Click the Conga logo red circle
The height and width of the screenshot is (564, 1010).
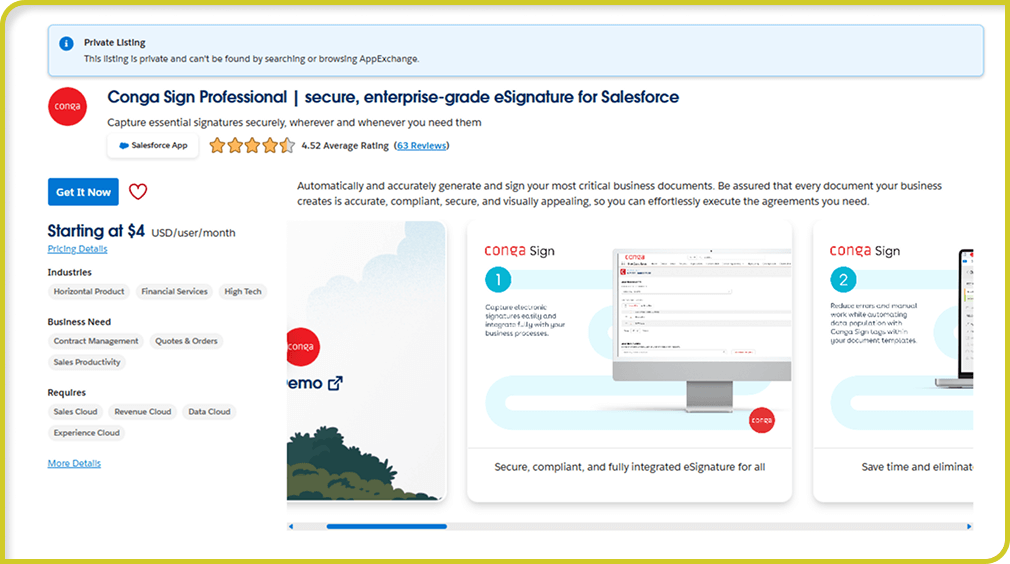click(x=67, y=108)
